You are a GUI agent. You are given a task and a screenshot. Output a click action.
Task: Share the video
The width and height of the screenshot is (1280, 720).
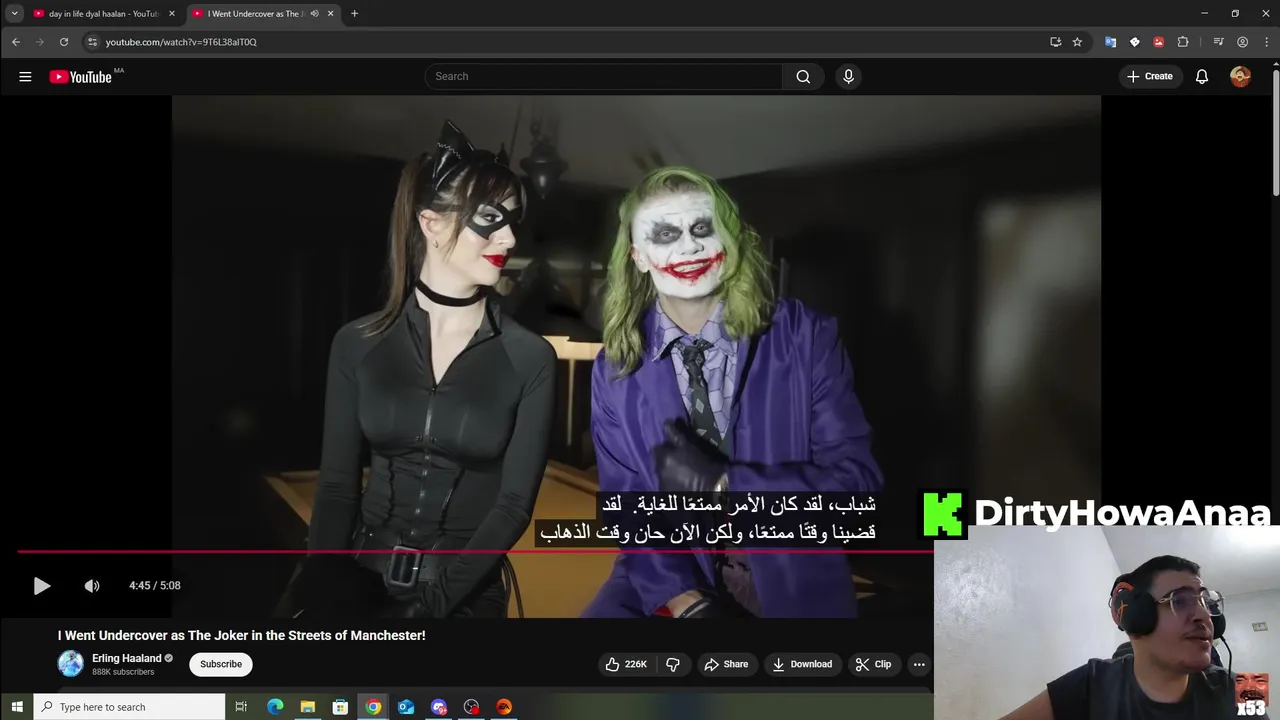[726, 664]
